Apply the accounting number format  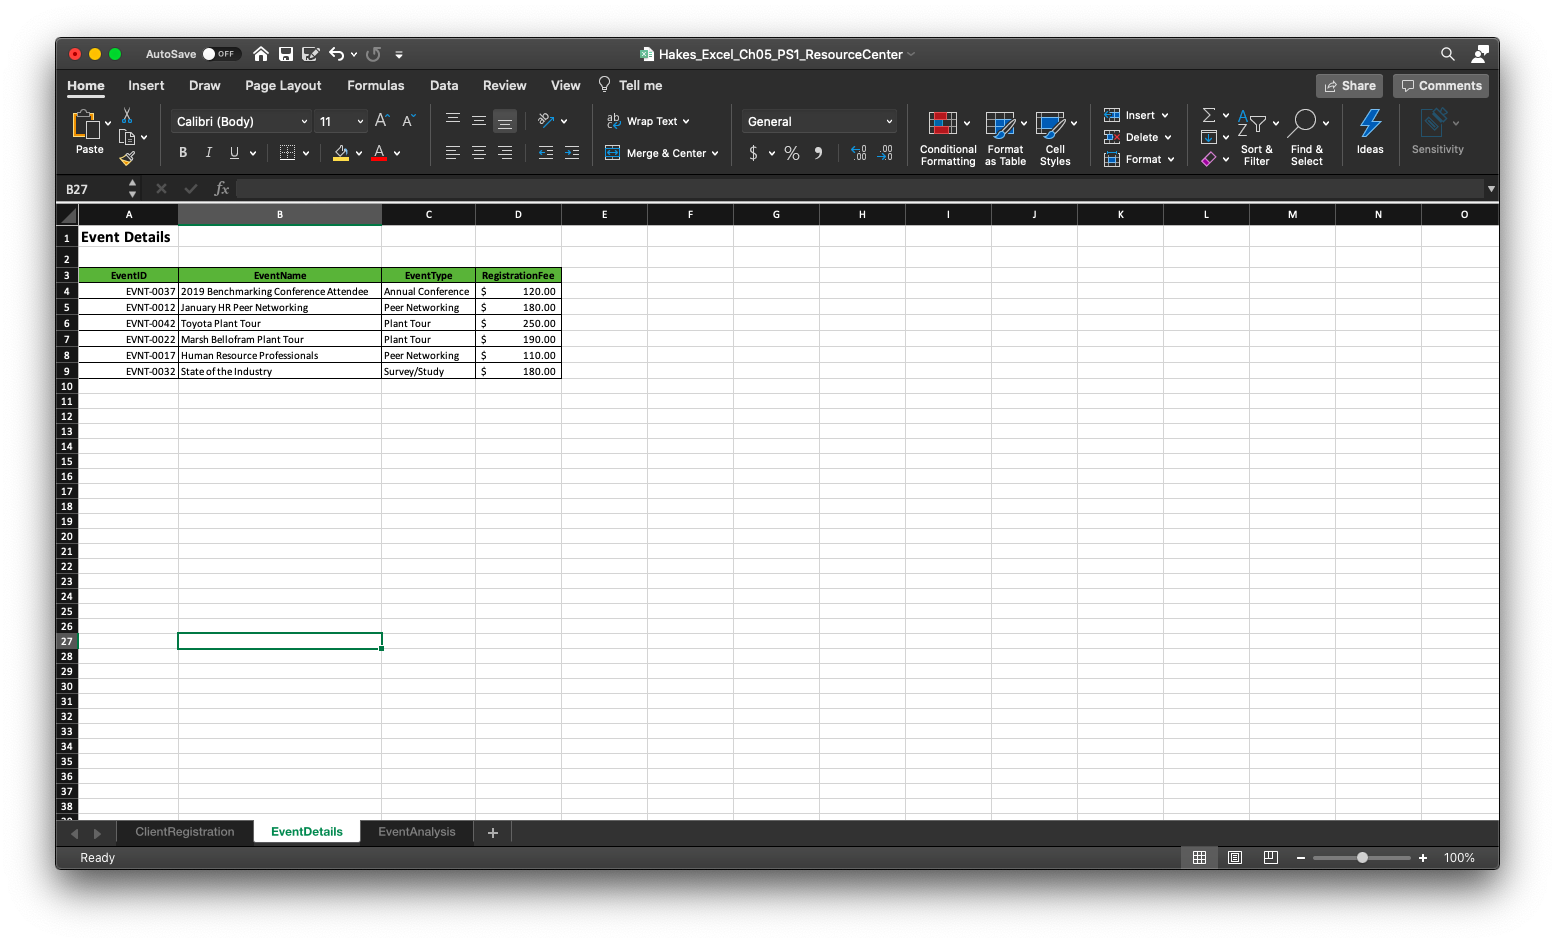point(753,153)
